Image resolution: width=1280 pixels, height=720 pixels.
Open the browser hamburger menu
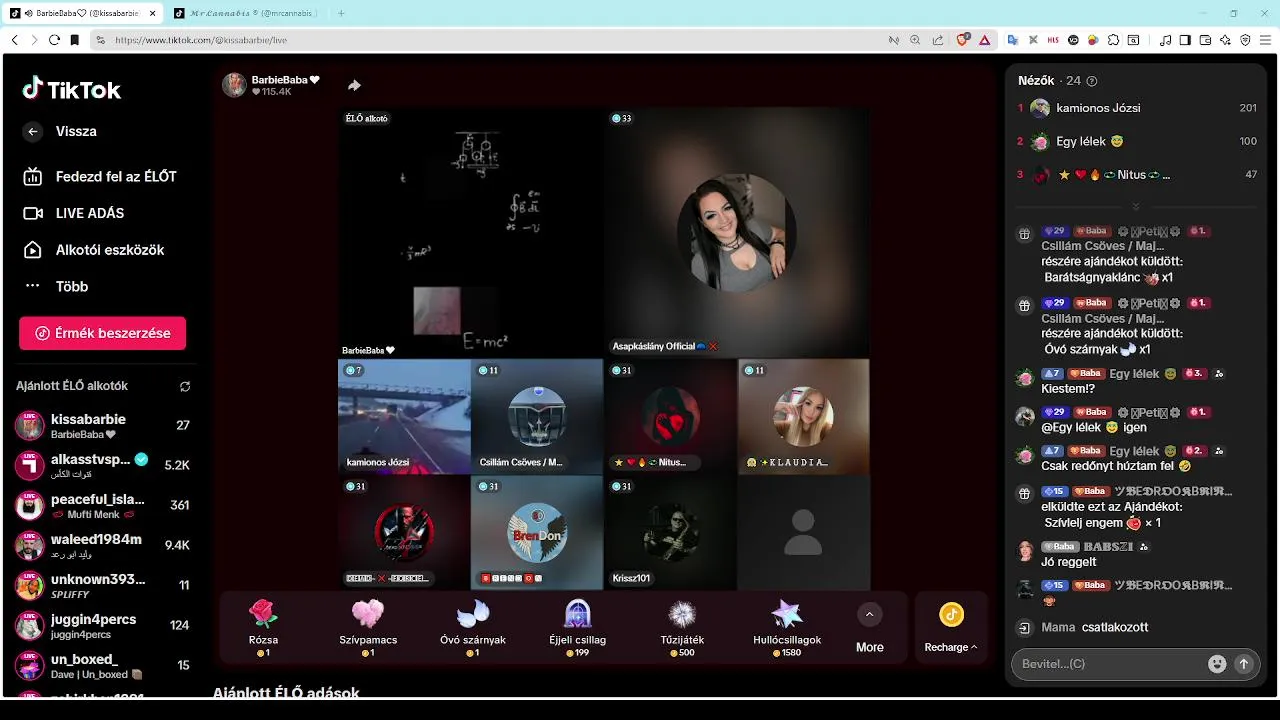[1267, 40]
